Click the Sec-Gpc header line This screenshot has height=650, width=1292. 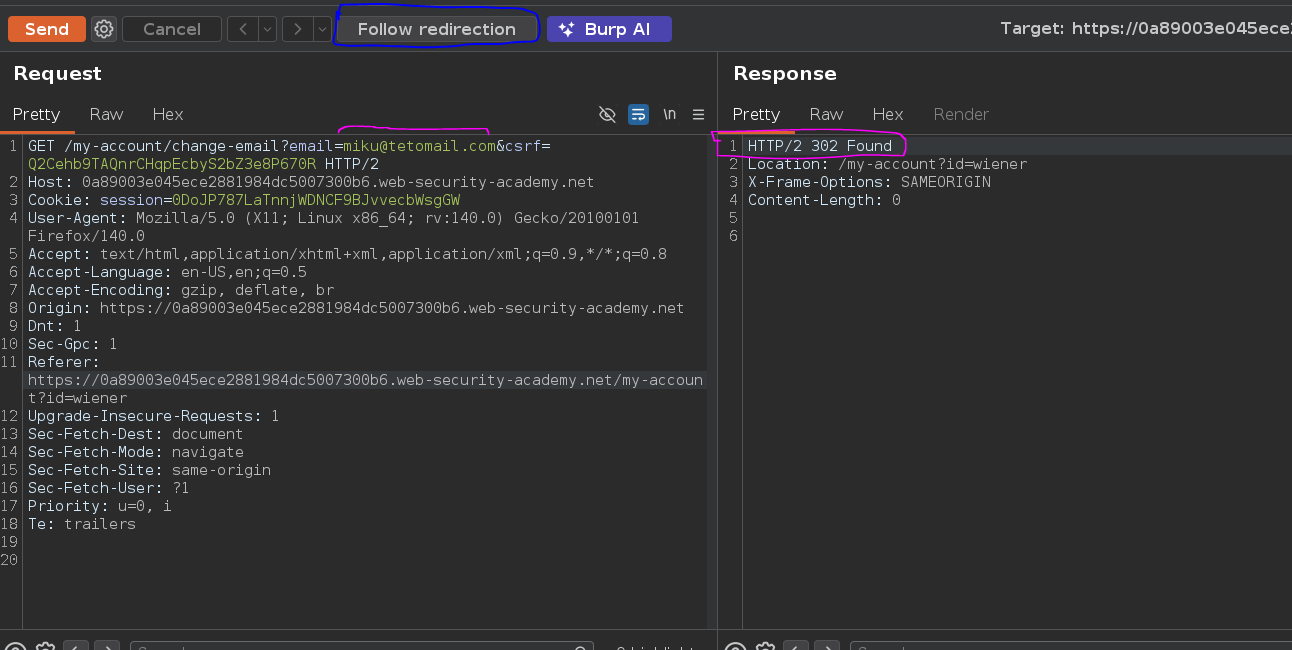73,344
